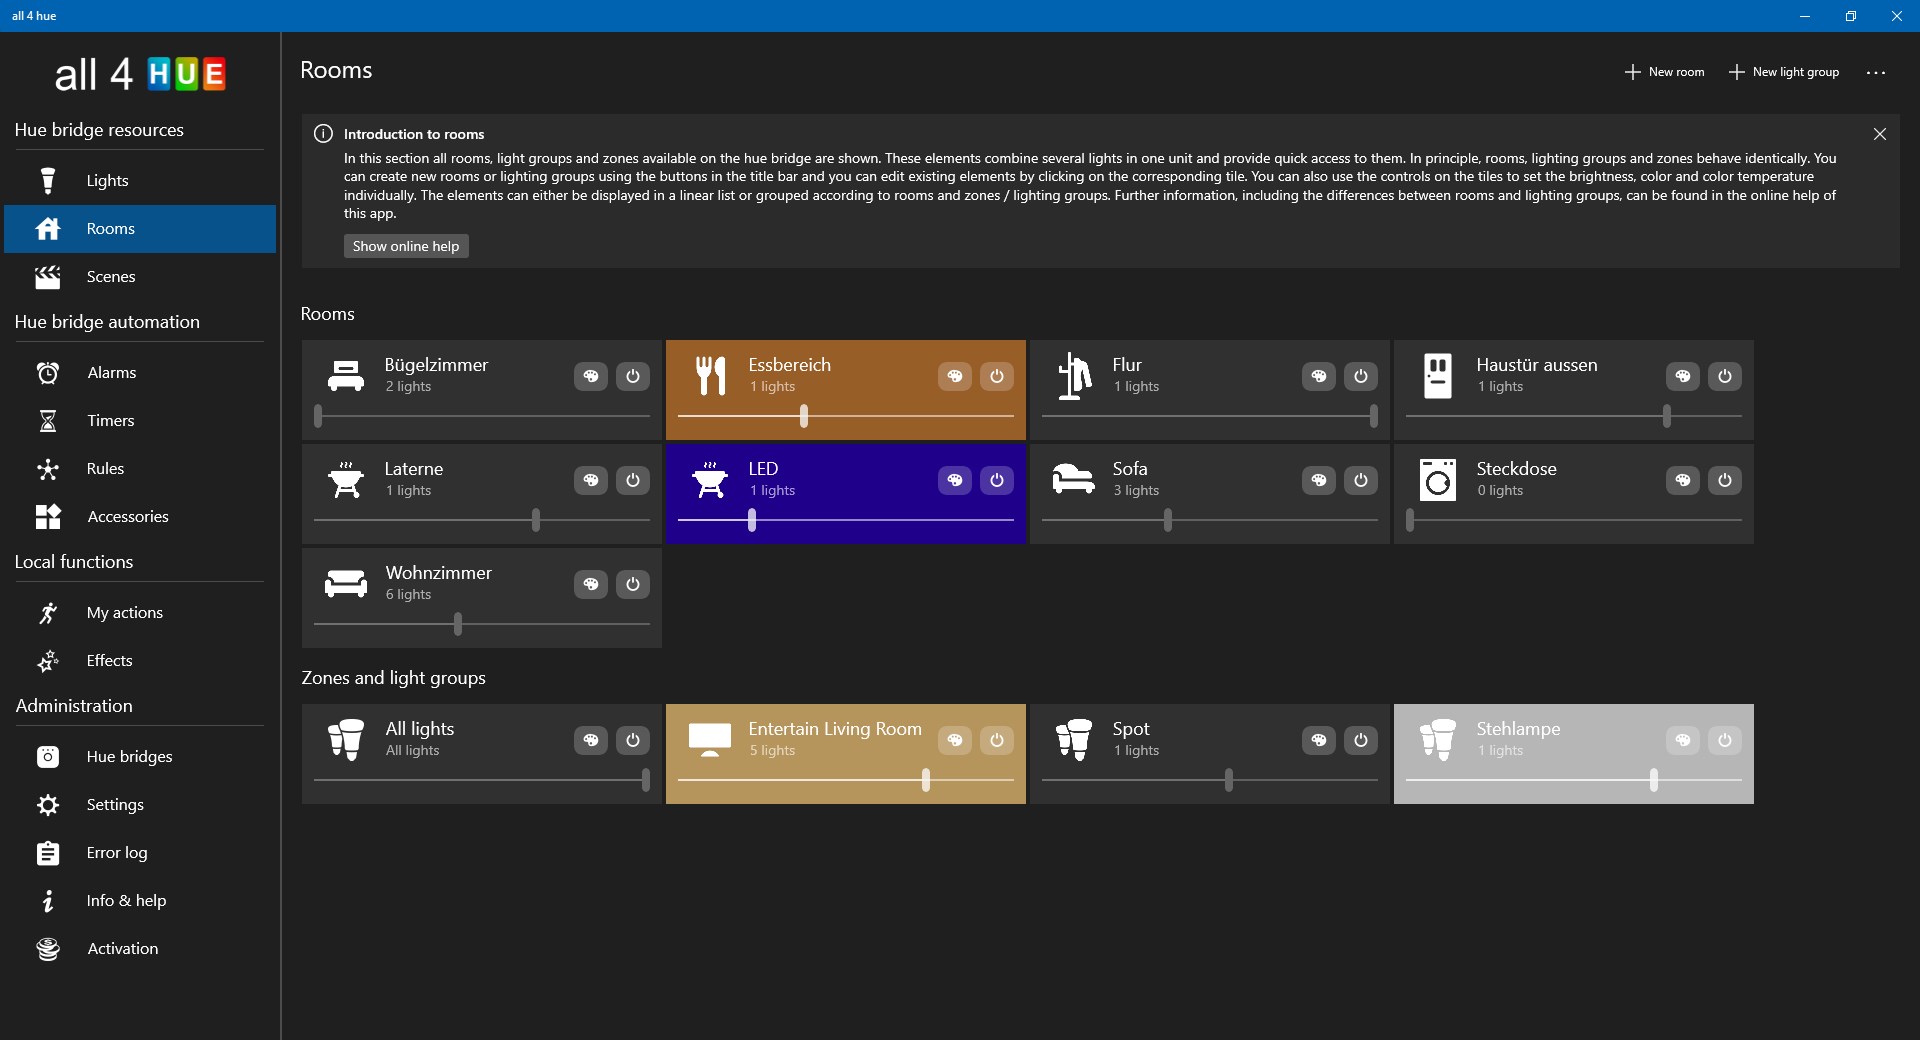1920x1040 pixels.
Task: Toggle power for the Wohnzimmer room
Action: tap(632, 585)
